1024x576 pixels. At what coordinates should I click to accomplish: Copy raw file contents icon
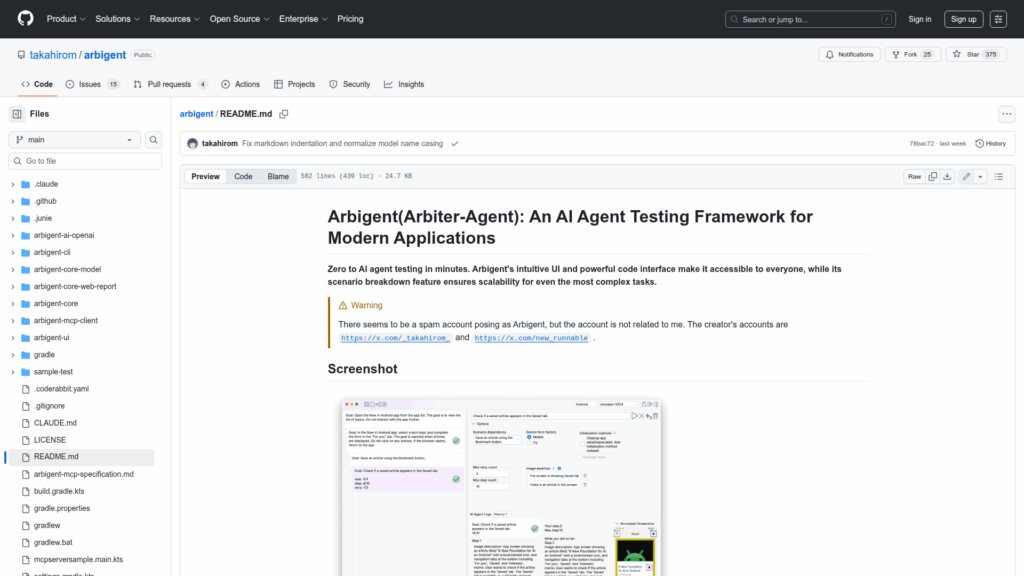pyautogui.click(x=932, y=176)
